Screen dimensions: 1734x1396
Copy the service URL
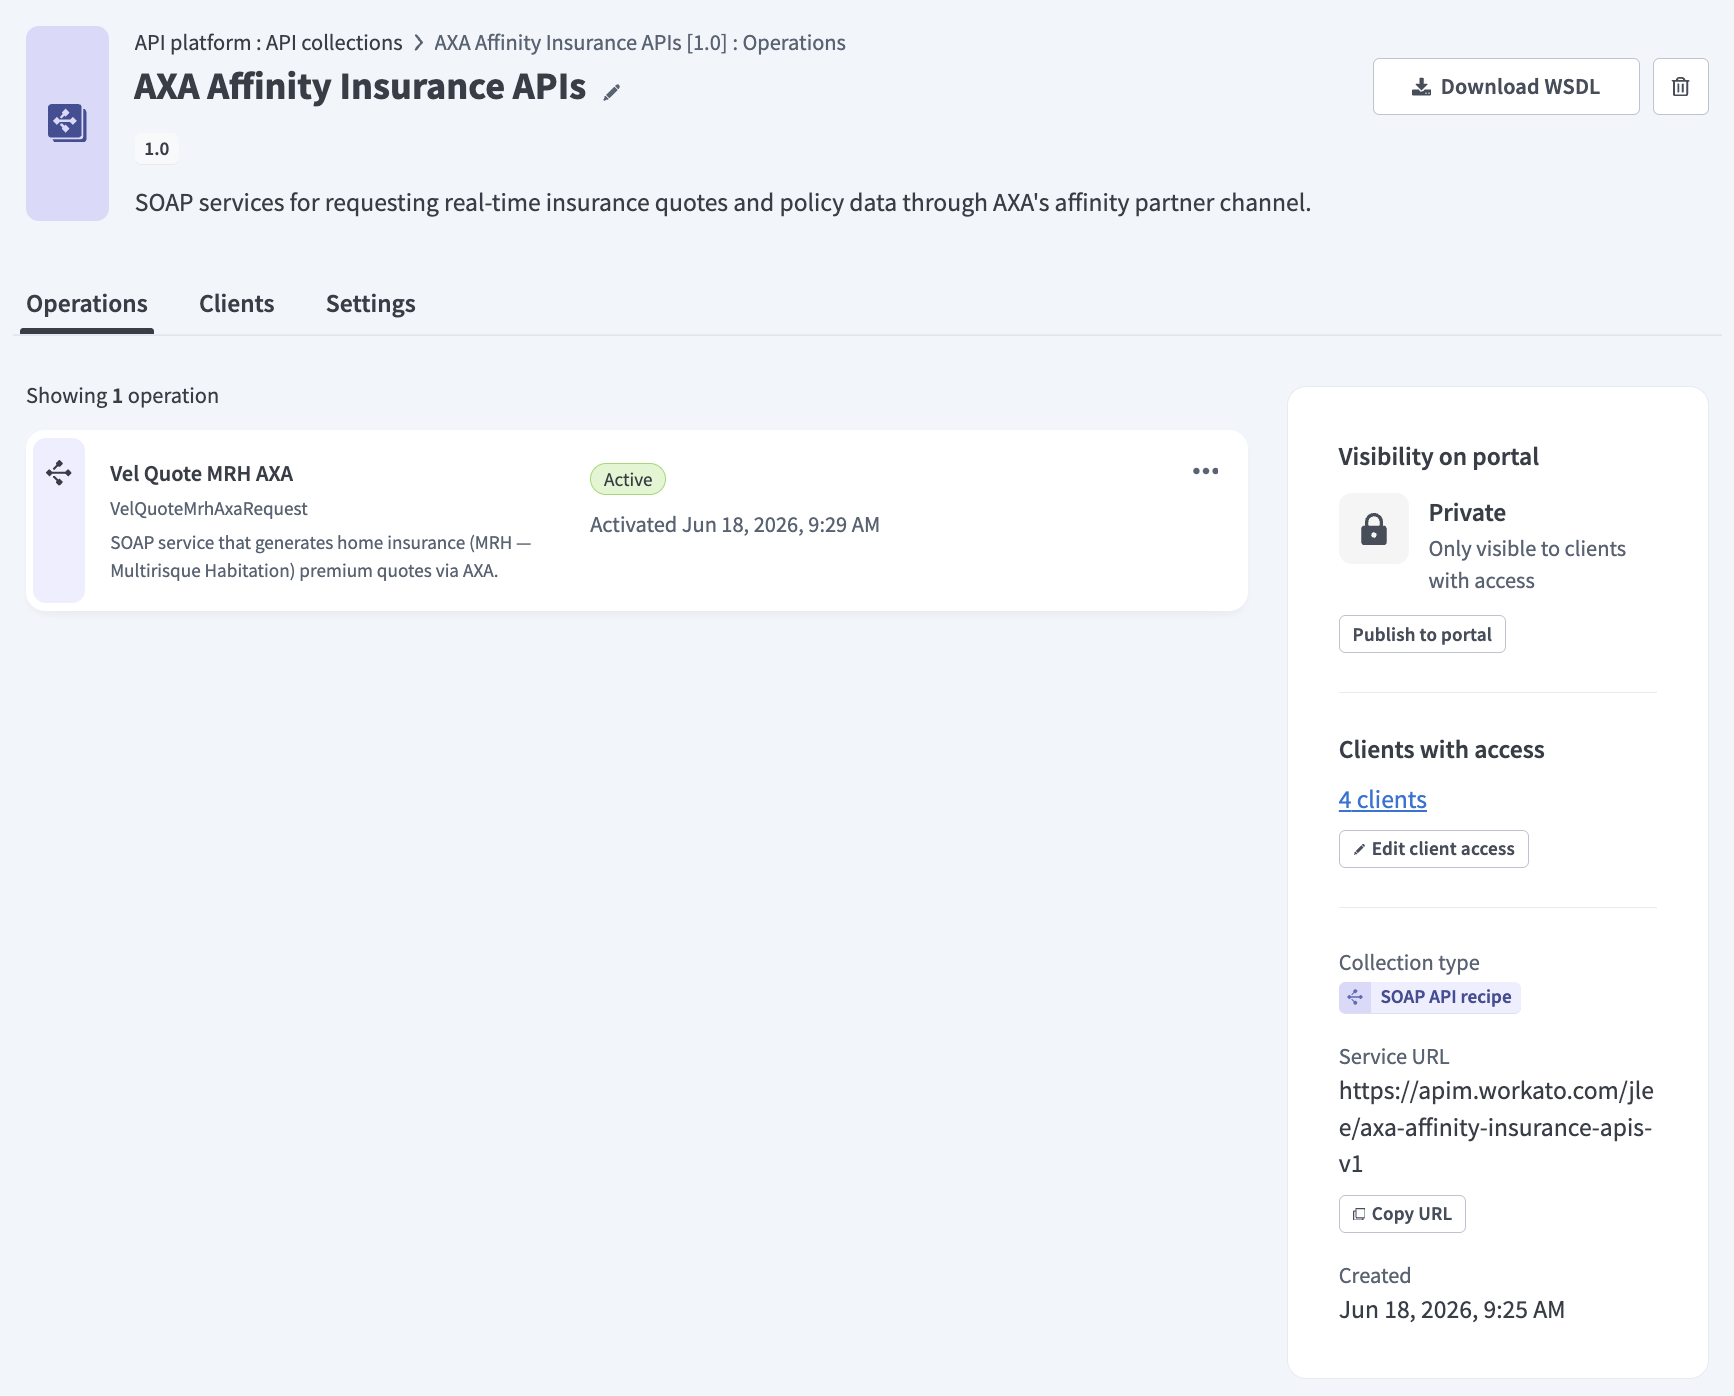[x=1402, y=1214]
